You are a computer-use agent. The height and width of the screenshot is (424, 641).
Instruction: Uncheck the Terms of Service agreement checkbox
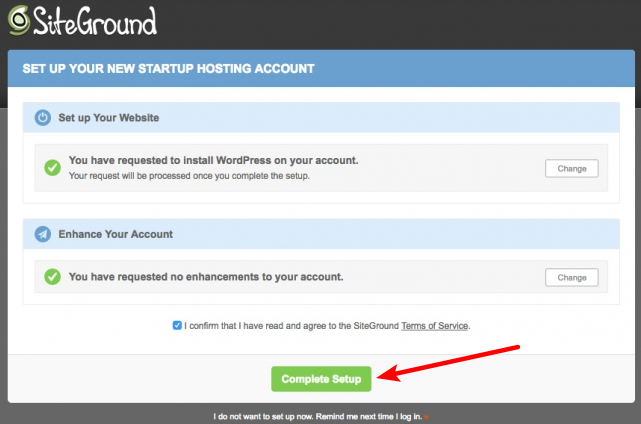coord(177,325)
